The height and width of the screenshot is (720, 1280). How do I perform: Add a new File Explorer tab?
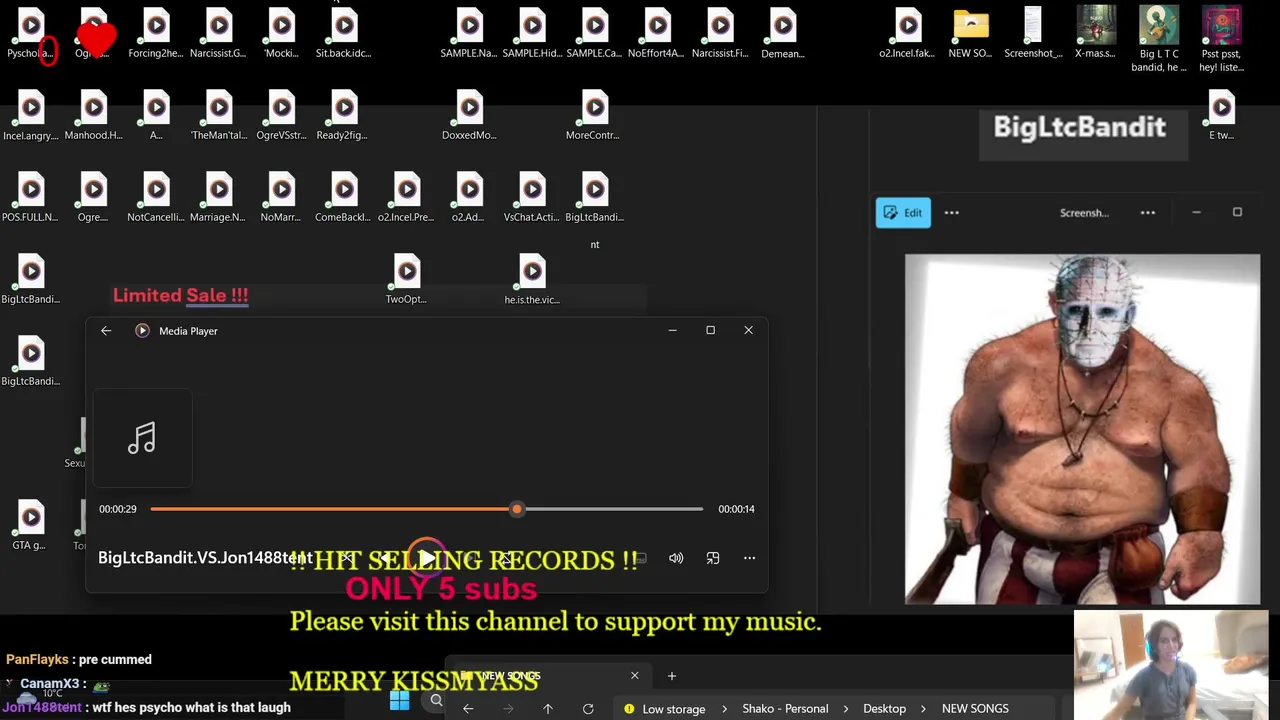pyautogui.click(x=672, y=676)
